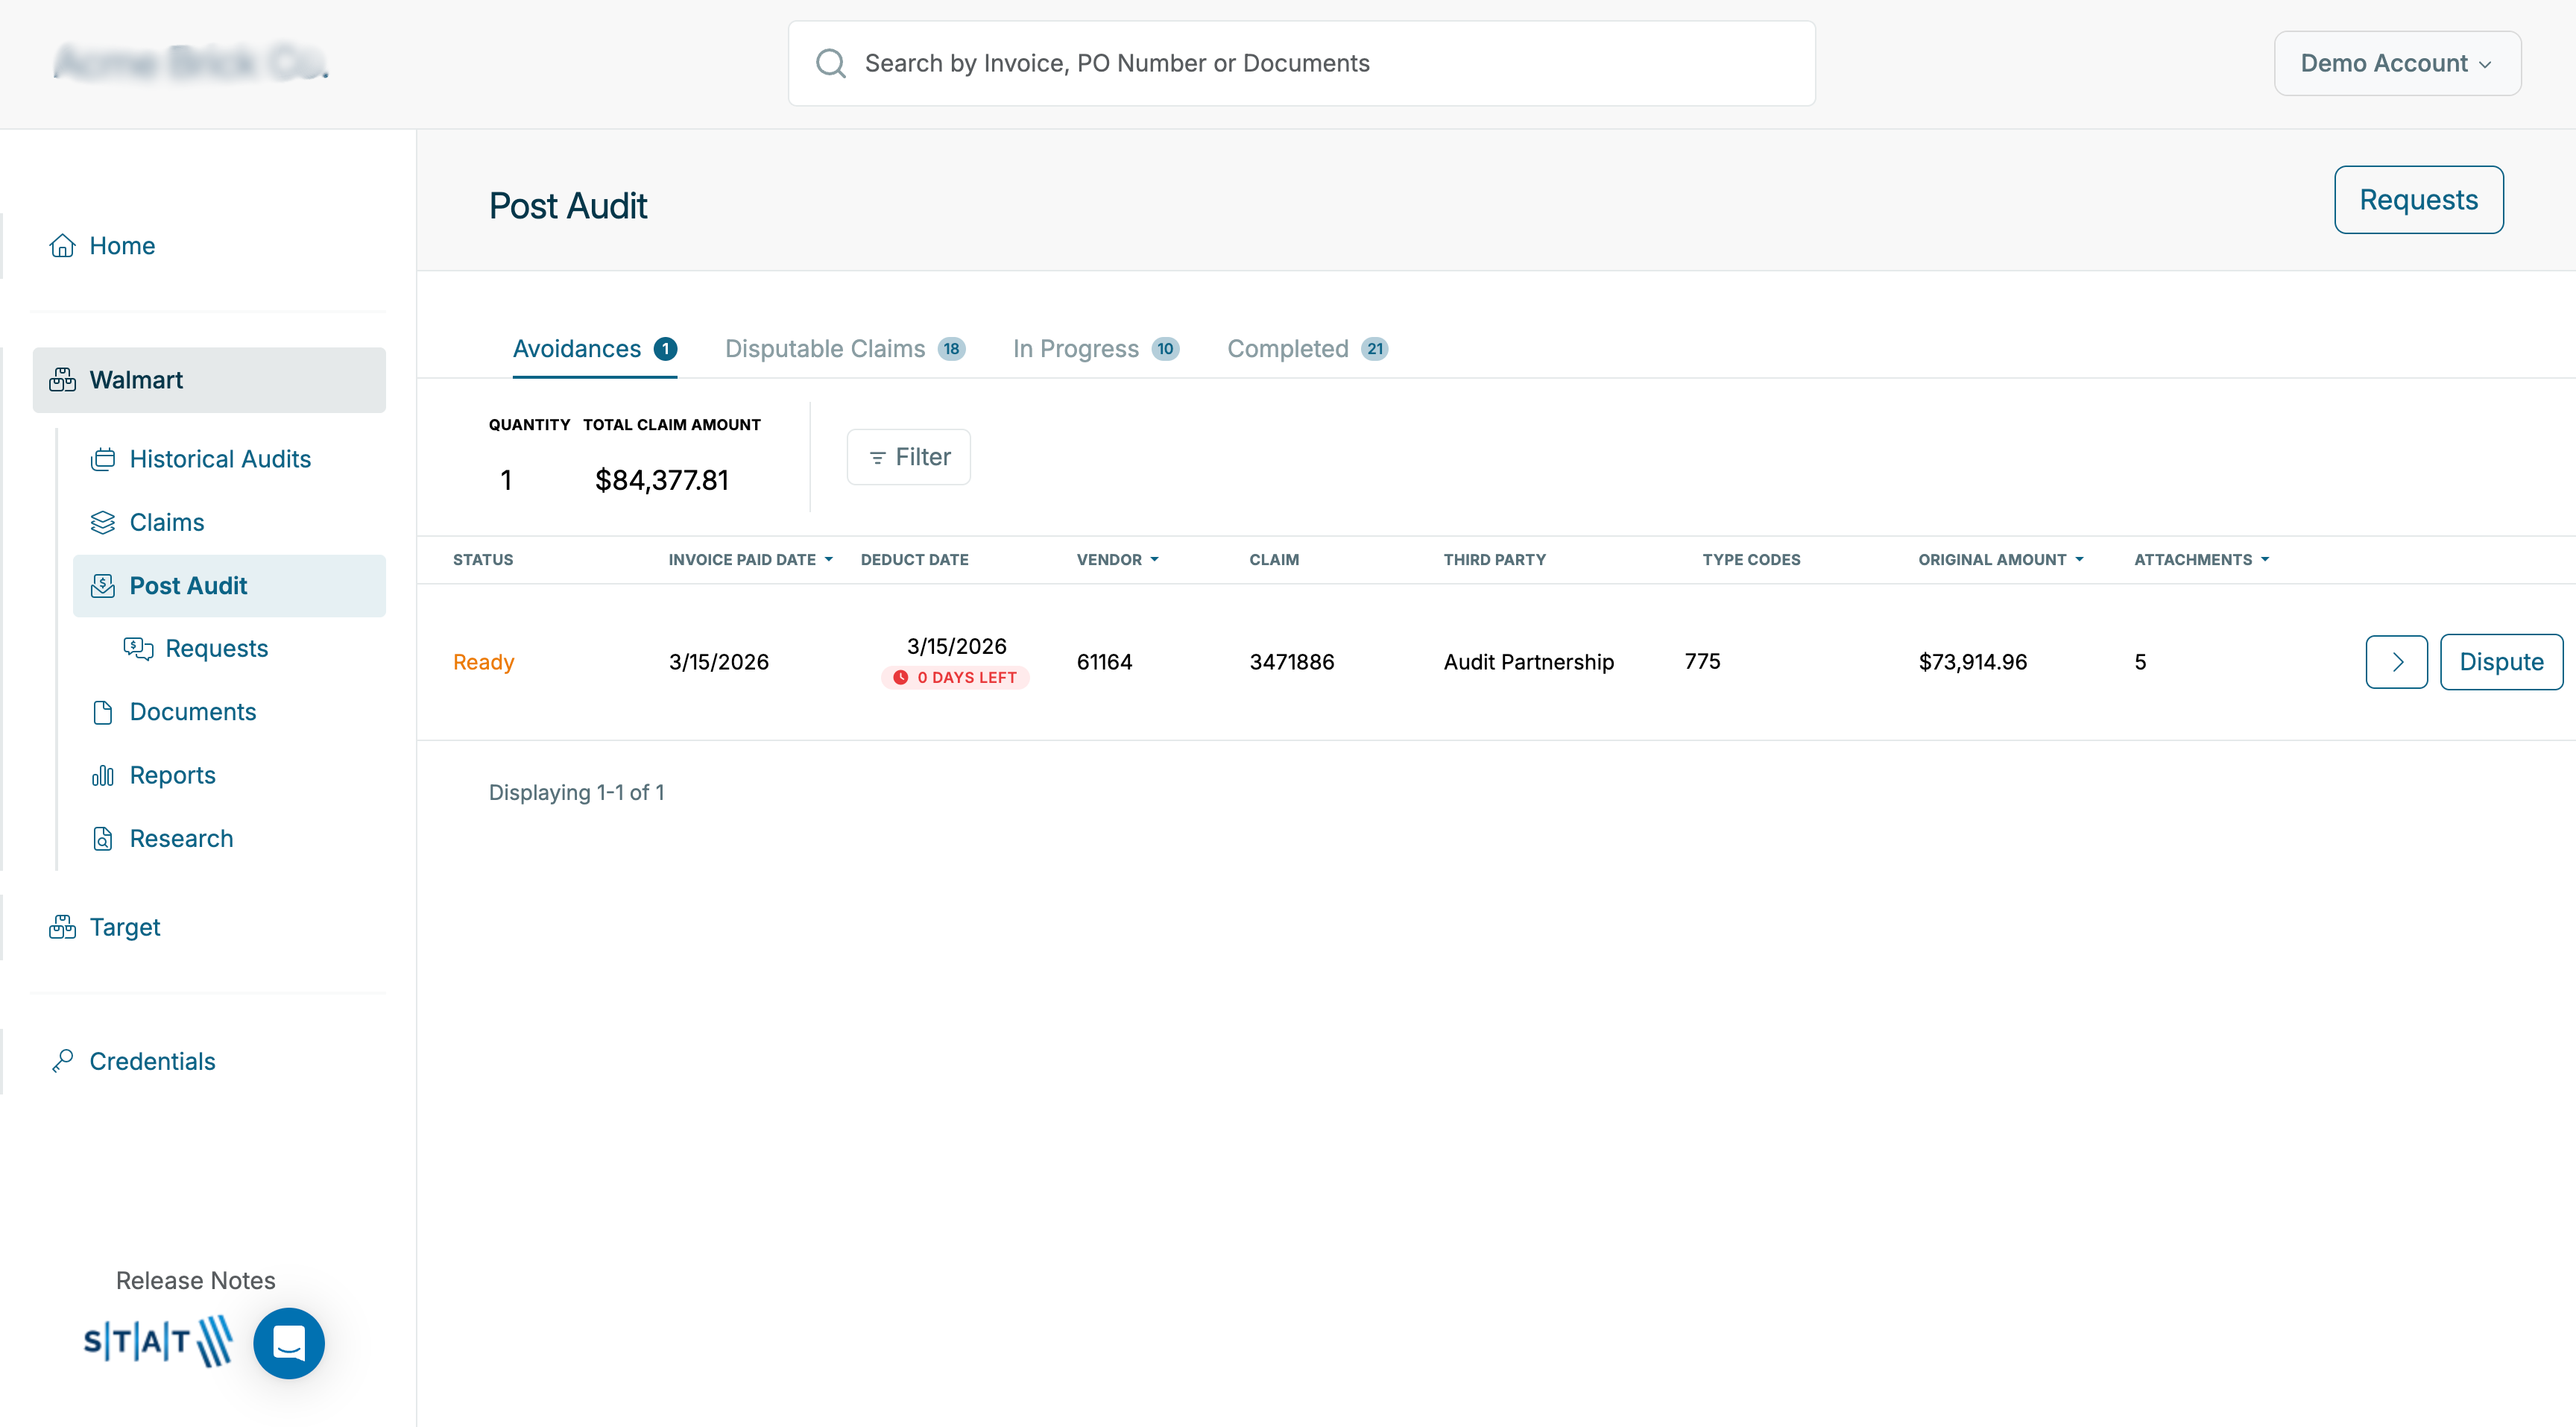Click the Dispute button
The width and height of the screenshot is (2576, 1427).
[x=2500, y=662]
